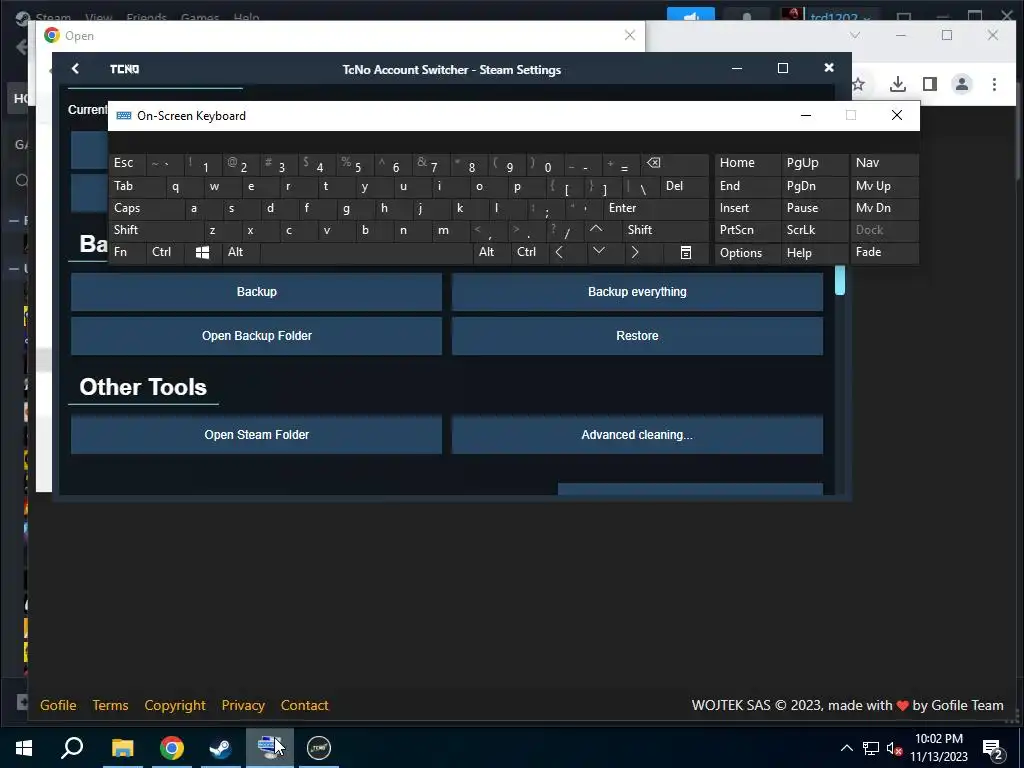Viewport: 1024px width, 768px height.
Task: Open Contact footer link
Action: [304, 705]
